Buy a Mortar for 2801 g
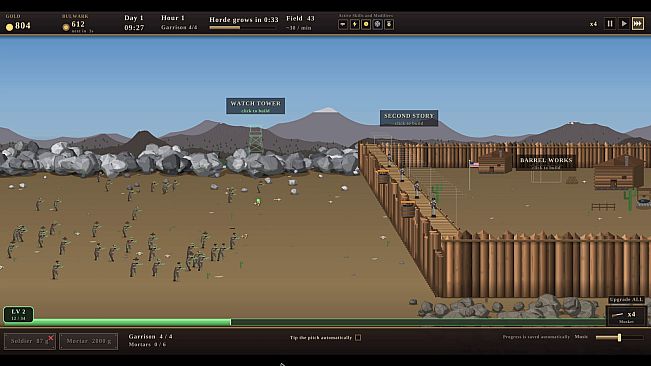 88,341
